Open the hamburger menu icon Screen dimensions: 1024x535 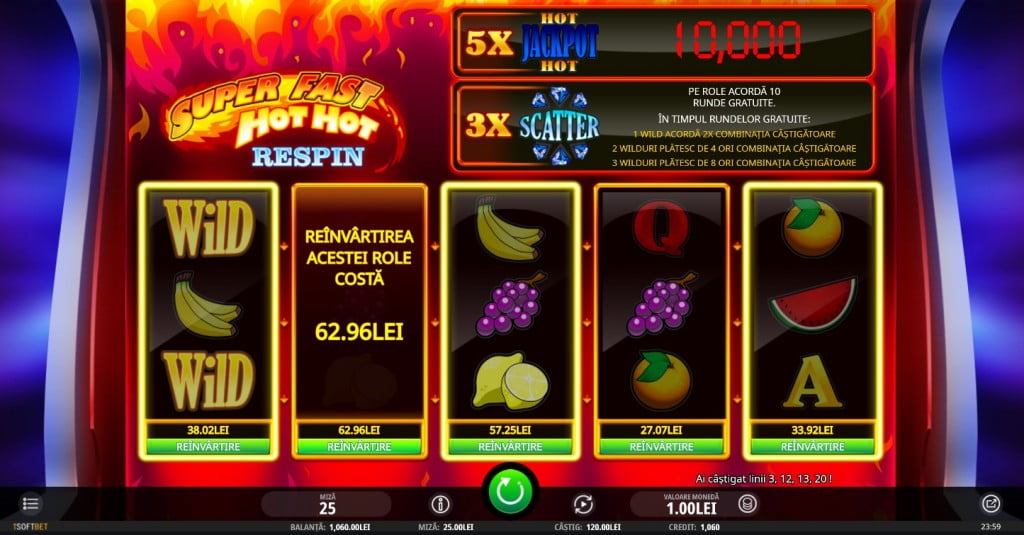tap(30, 504)
